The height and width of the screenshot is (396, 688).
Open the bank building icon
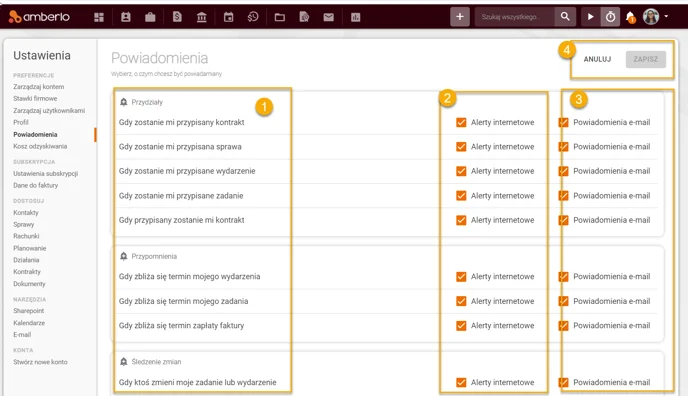click(202, 17)
